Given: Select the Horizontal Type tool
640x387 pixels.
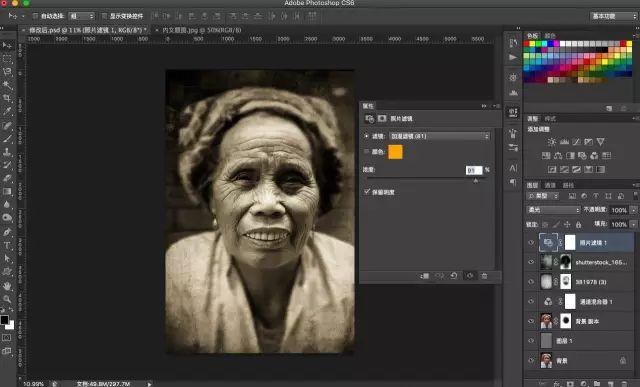Looking at the screenshot, I should point(7,245).
